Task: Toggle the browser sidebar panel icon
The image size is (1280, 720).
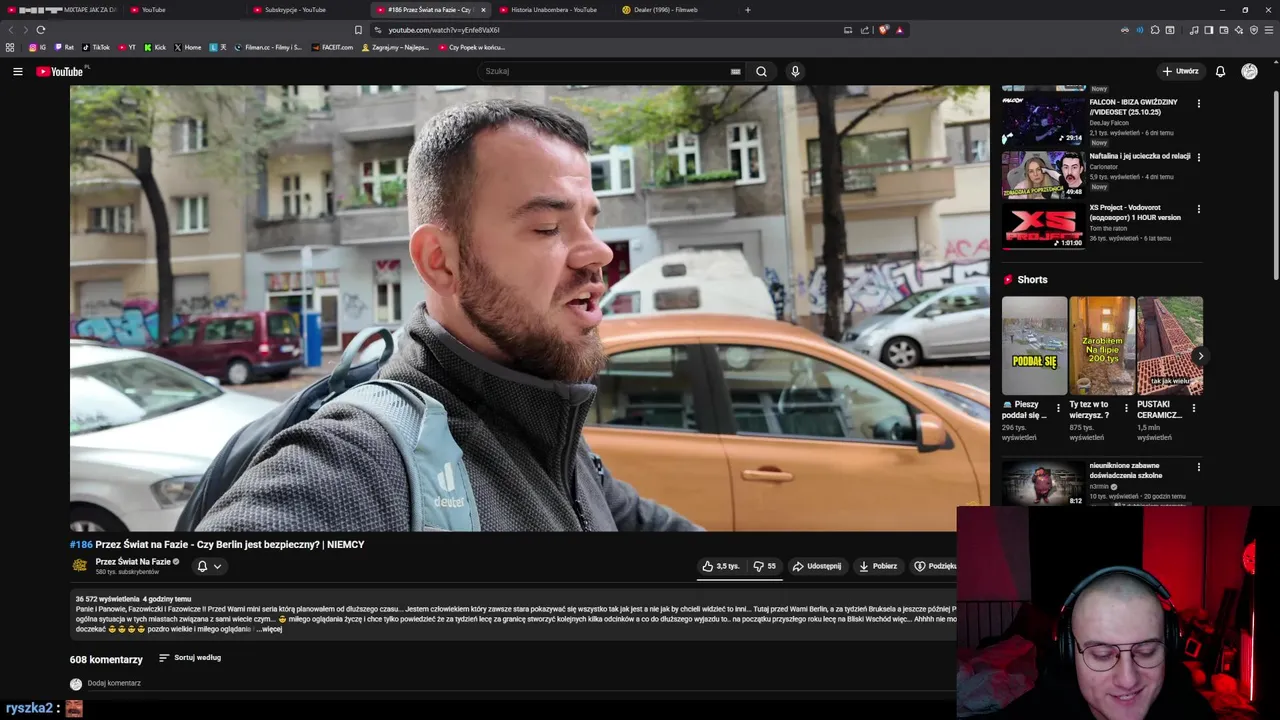Action: click(1209, 30)
